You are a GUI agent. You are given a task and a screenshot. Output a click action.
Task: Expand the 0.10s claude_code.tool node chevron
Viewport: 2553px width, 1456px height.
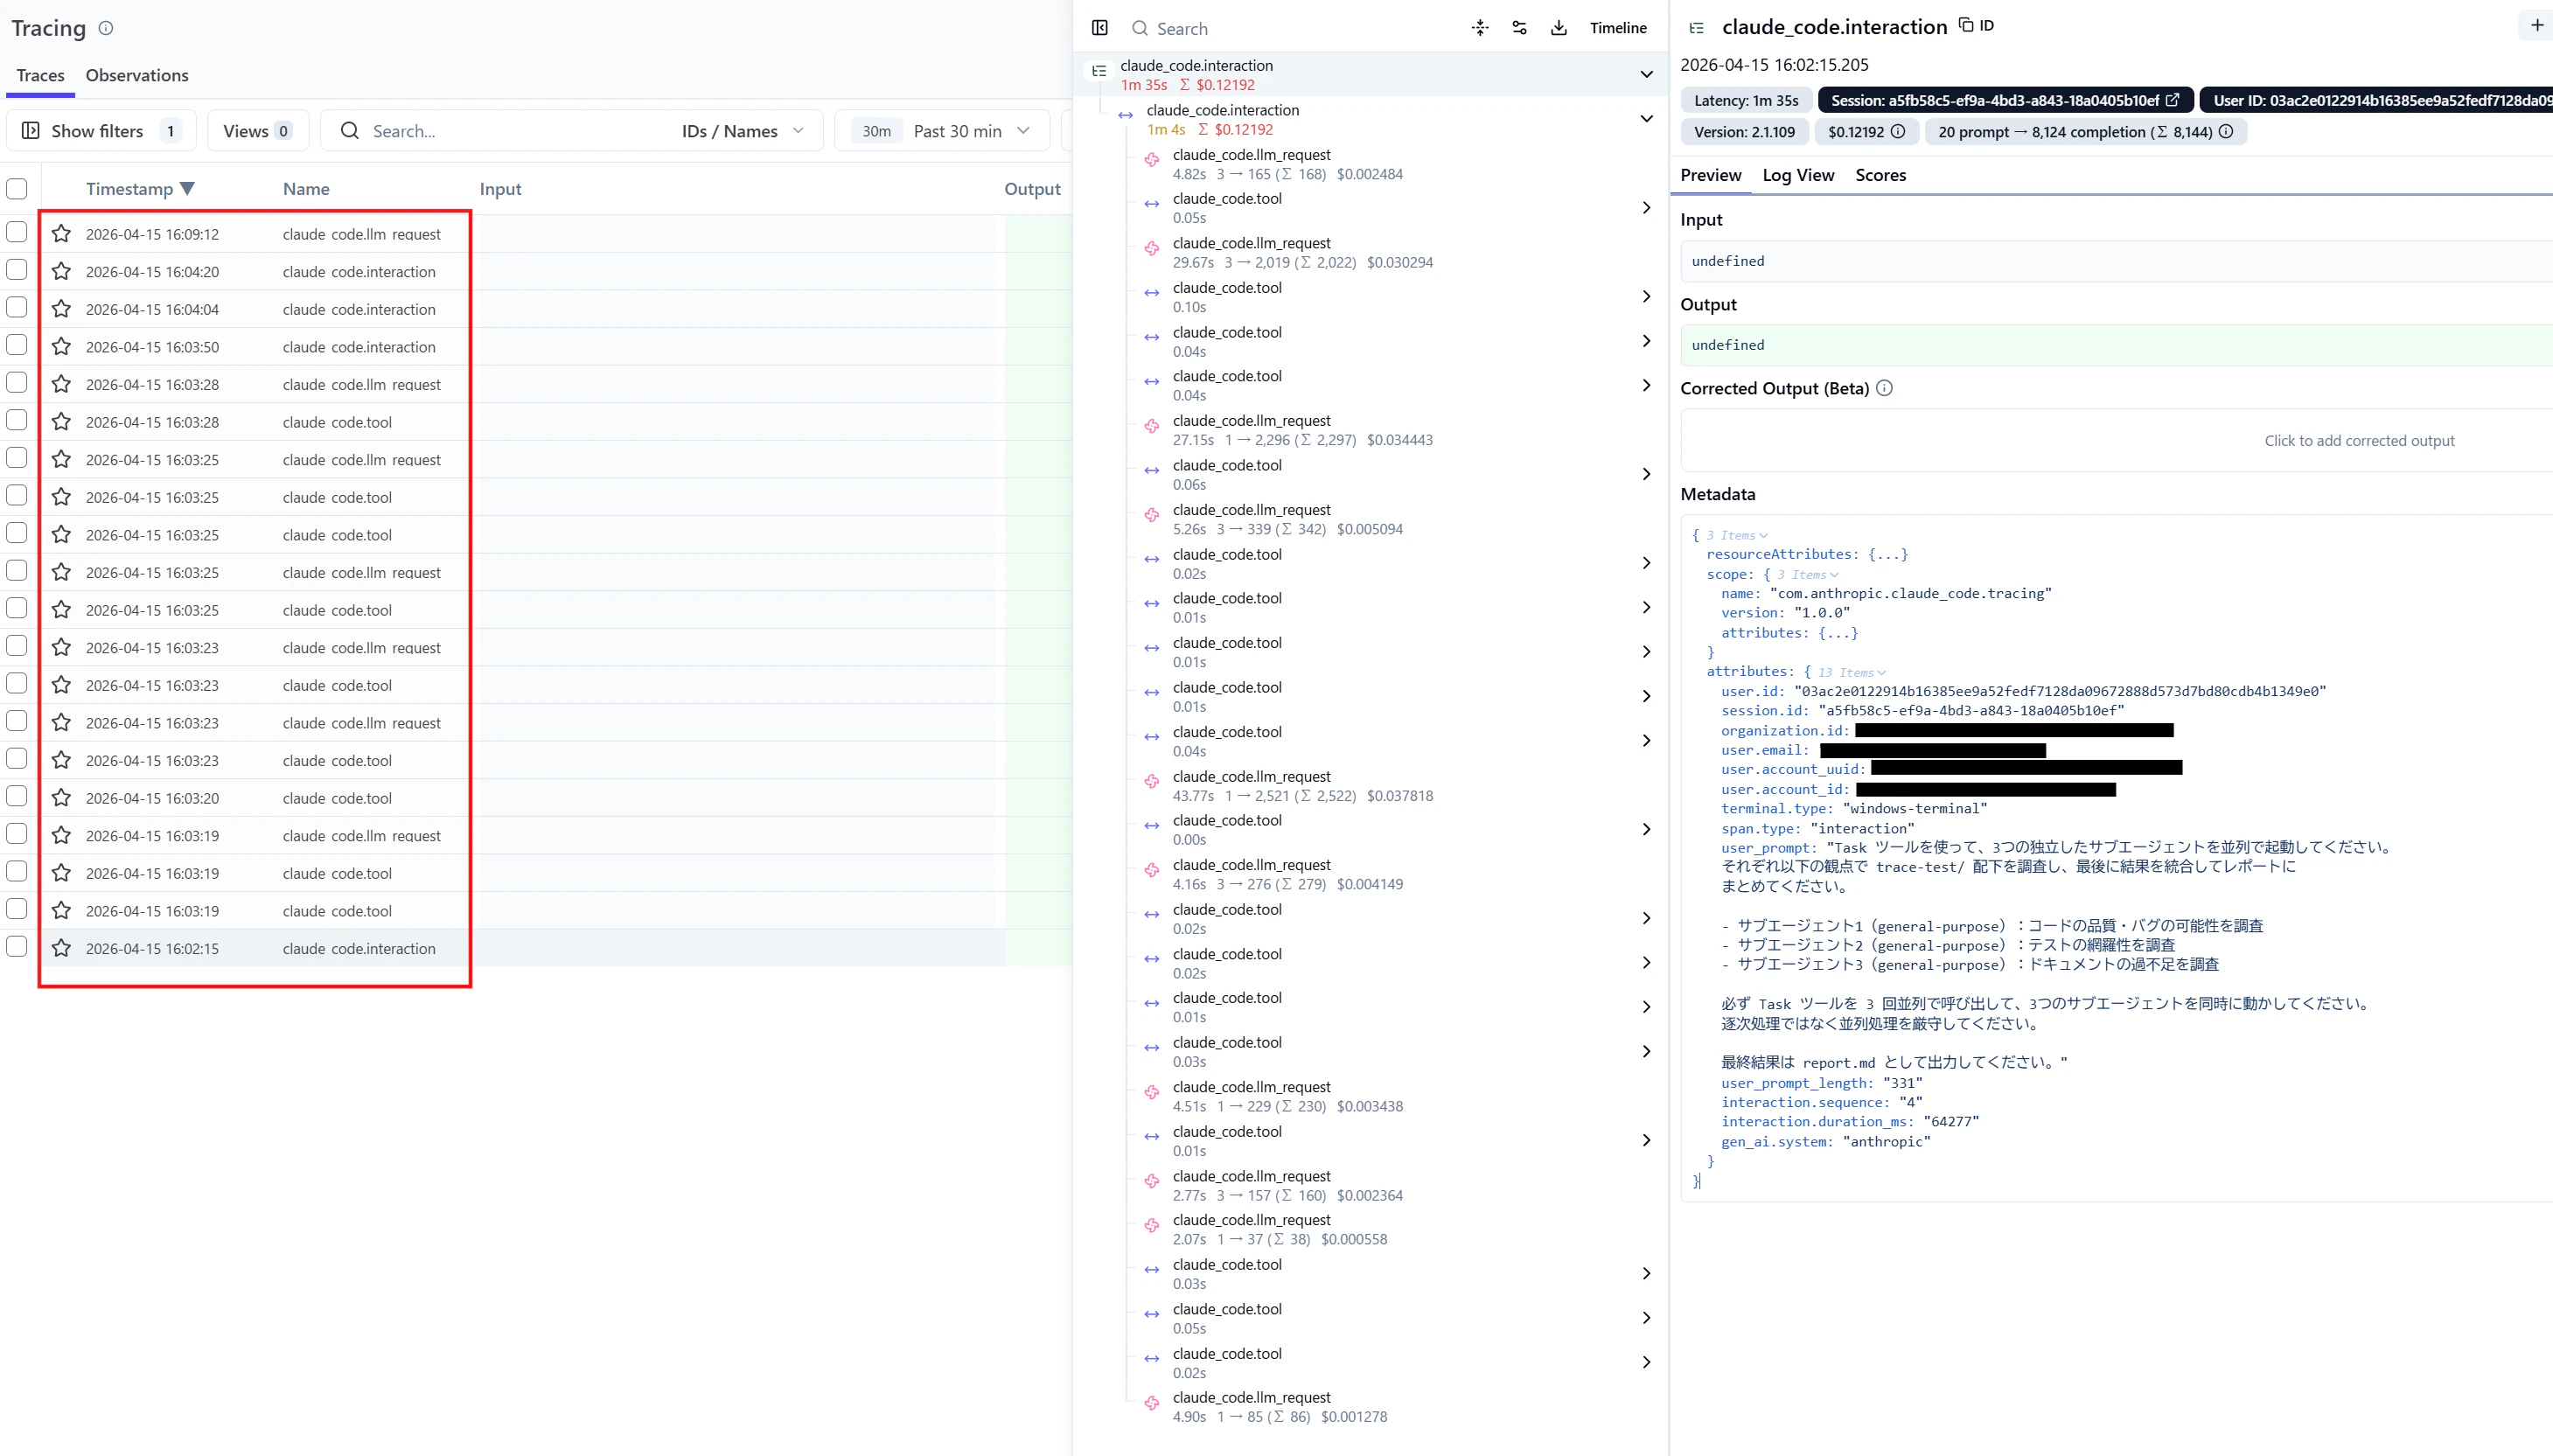coord(1646,297)
